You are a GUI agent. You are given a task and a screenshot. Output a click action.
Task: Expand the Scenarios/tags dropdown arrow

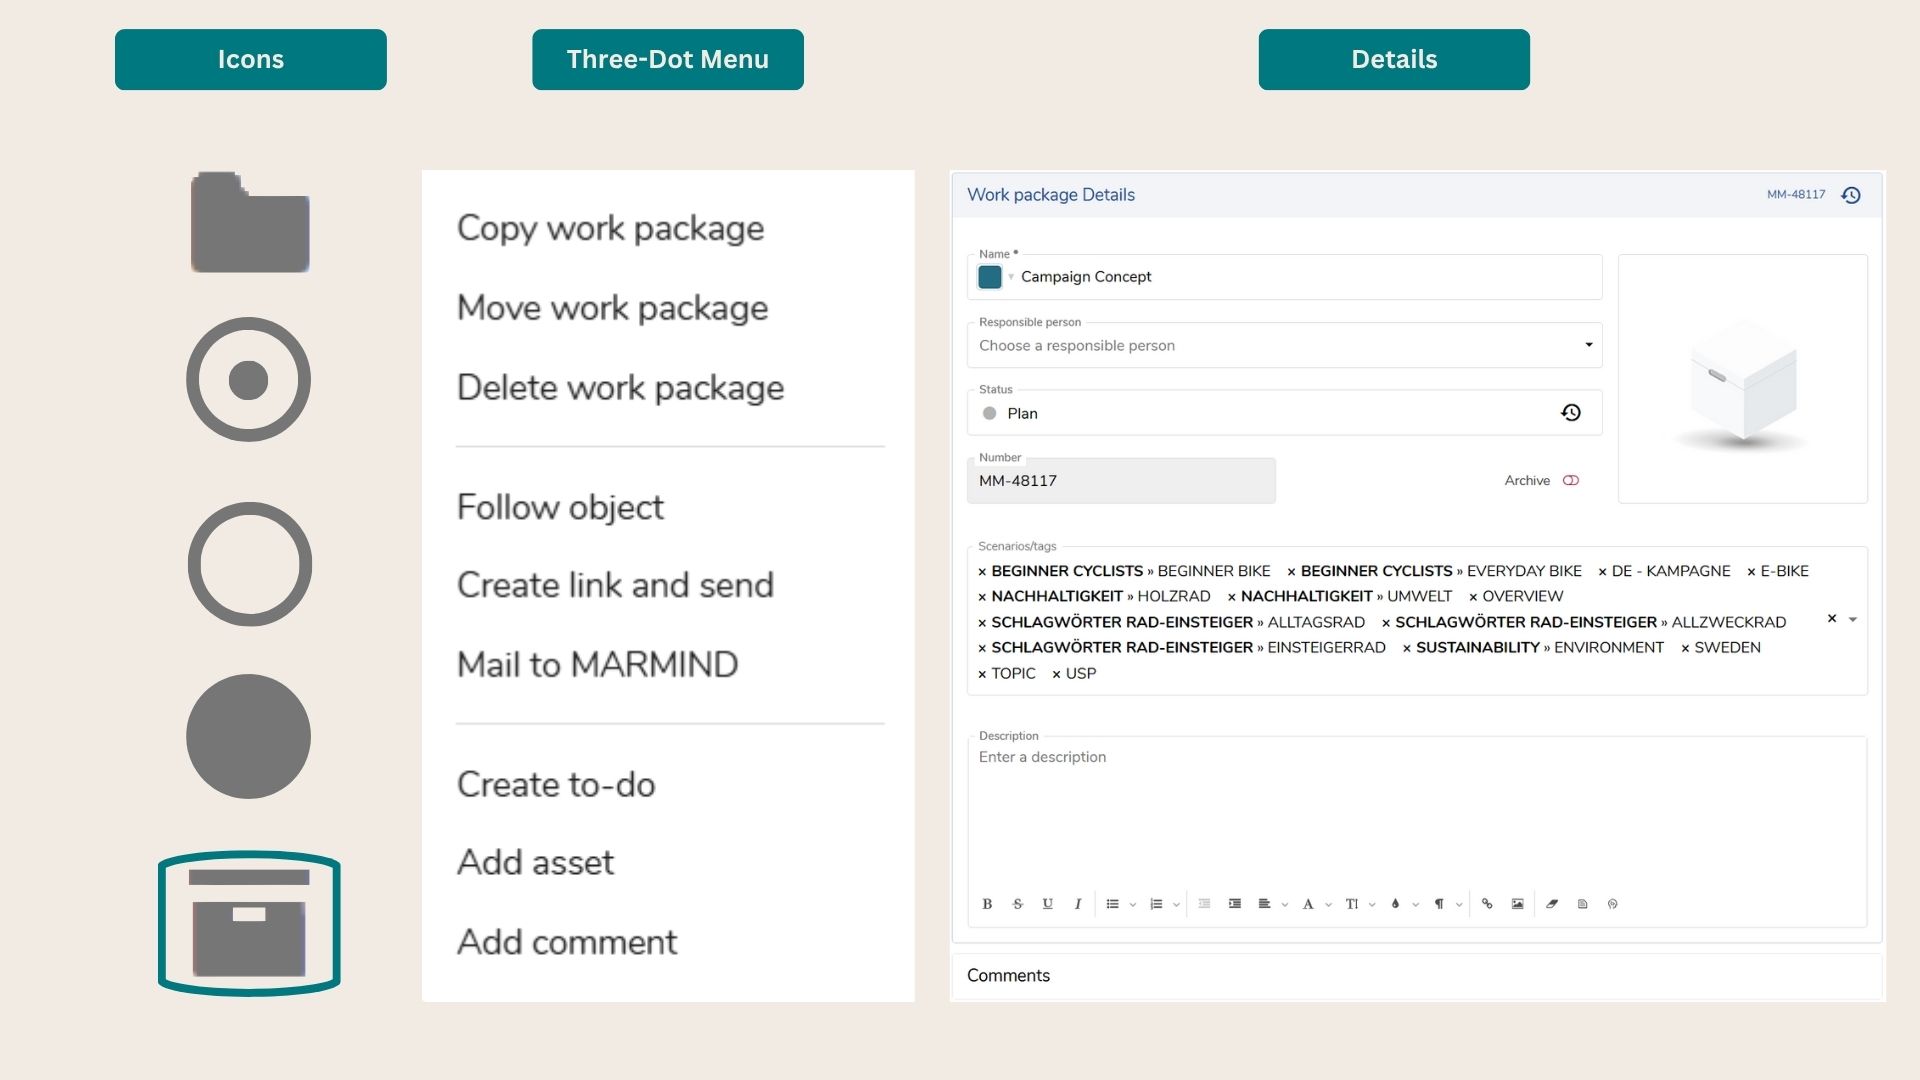coord(1855,619)
